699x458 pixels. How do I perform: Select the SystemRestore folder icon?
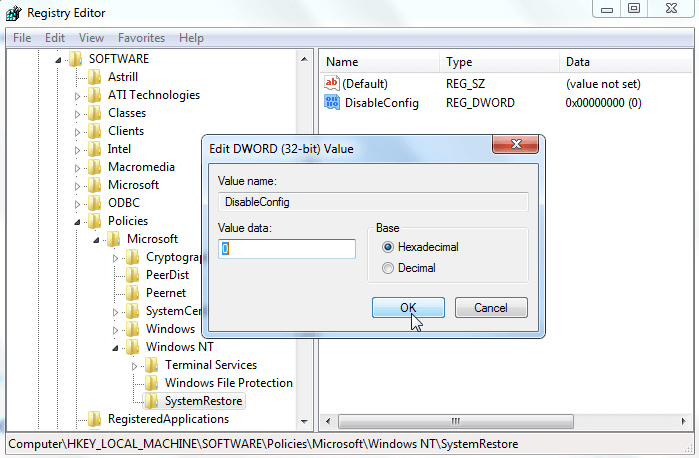click(x=152, y=401)
